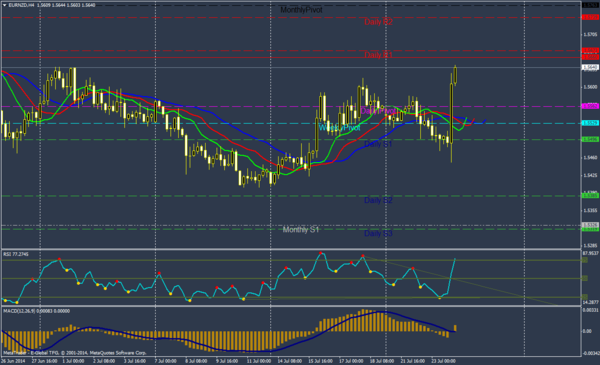Image resolution: width=600 pixels, height=365 pixels.
Task: Select the MACD(12,26,9) indicator label
Action: click(36, 311)
